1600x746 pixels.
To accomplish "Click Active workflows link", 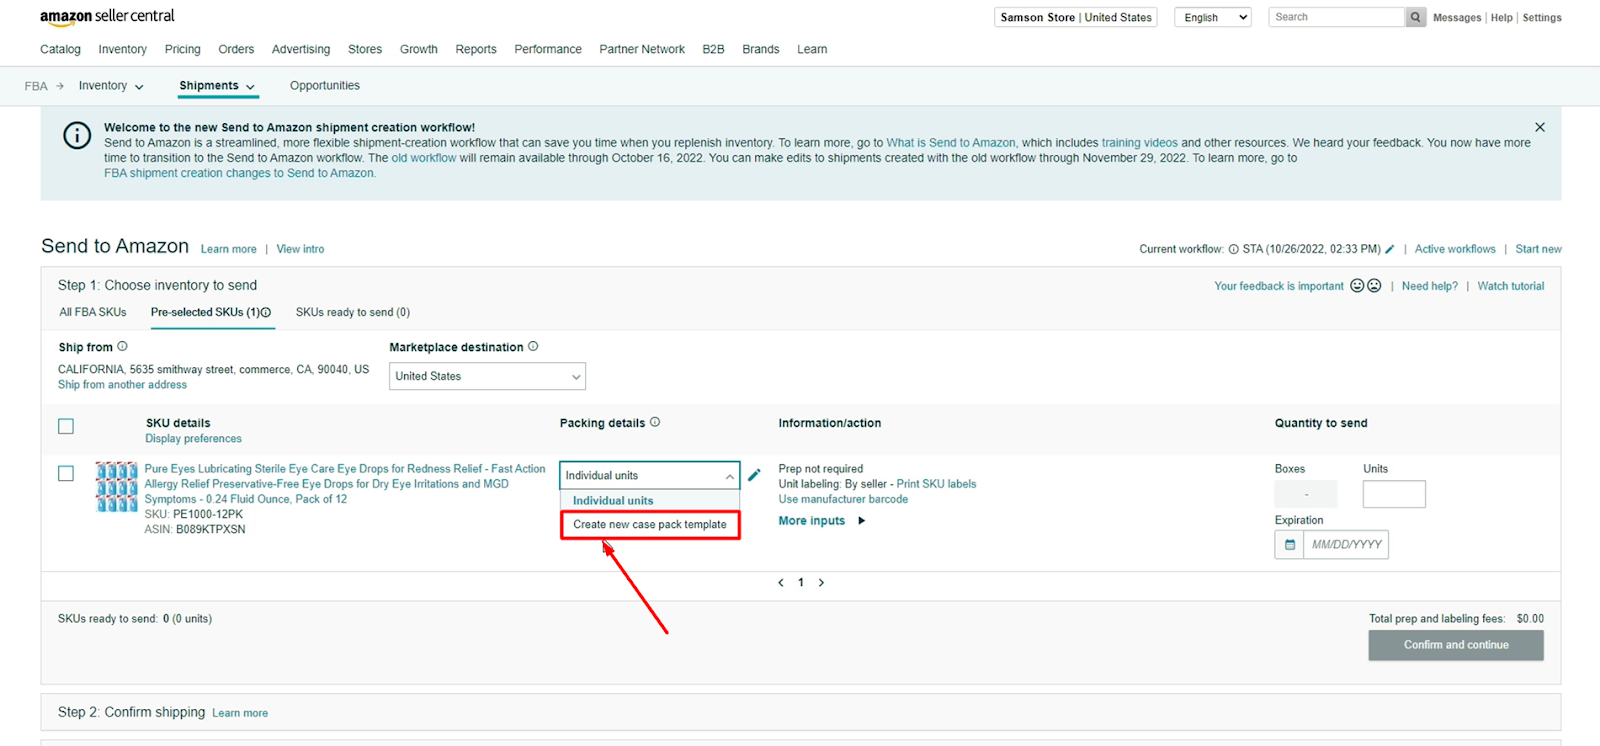I will (x=1455, y=249).
